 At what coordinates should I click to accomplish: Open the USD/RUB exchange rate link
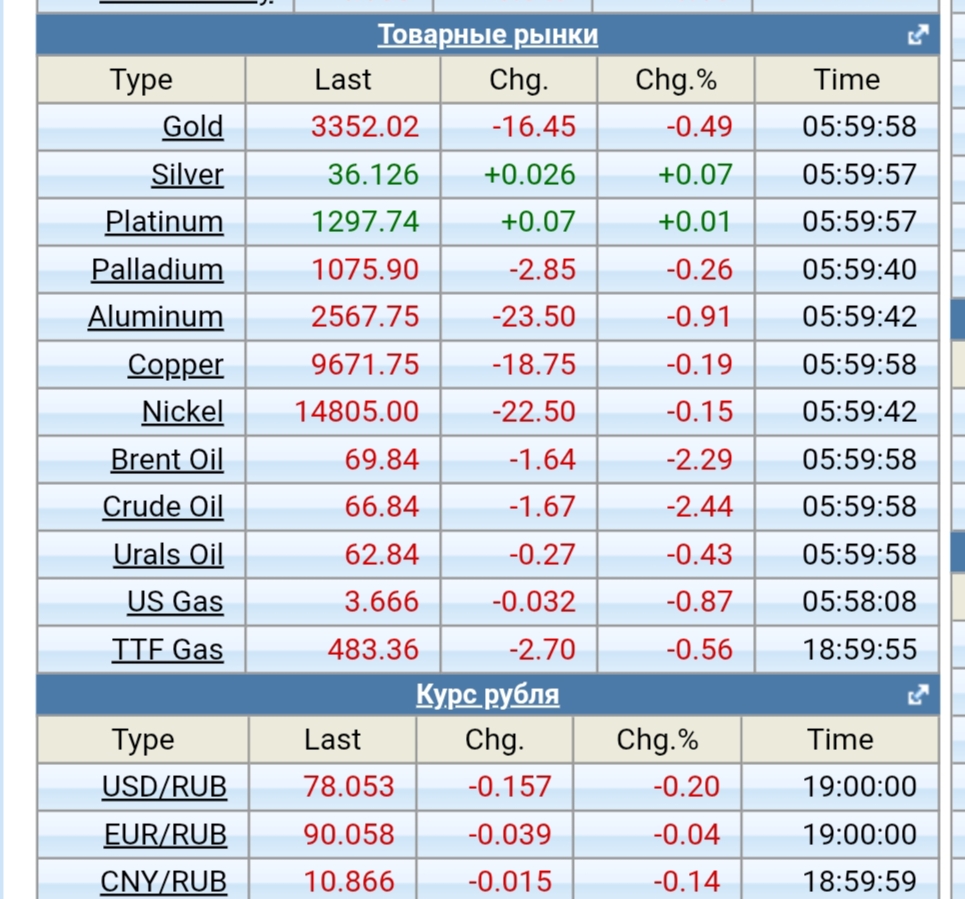pos(164,787)
